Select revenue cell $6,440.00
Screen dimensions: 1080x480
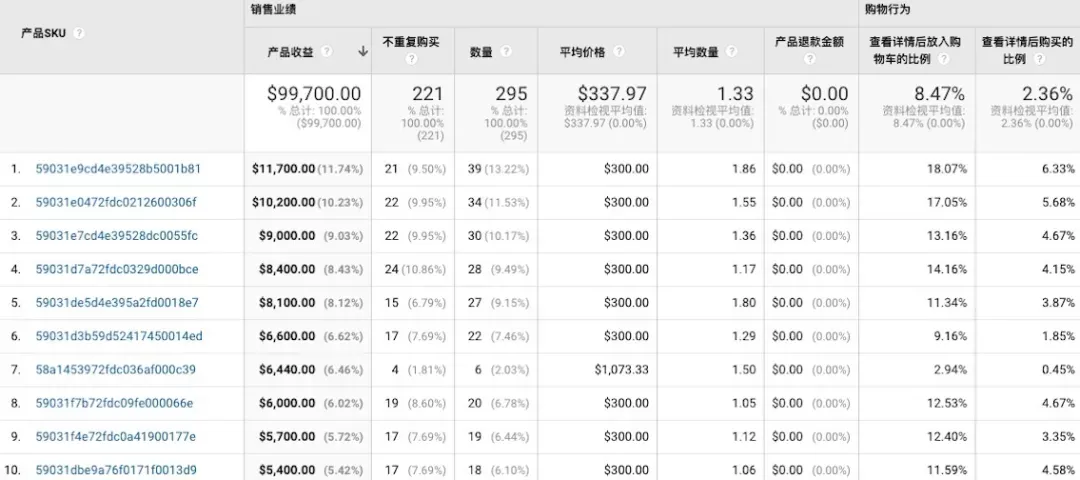coord(287,370)
